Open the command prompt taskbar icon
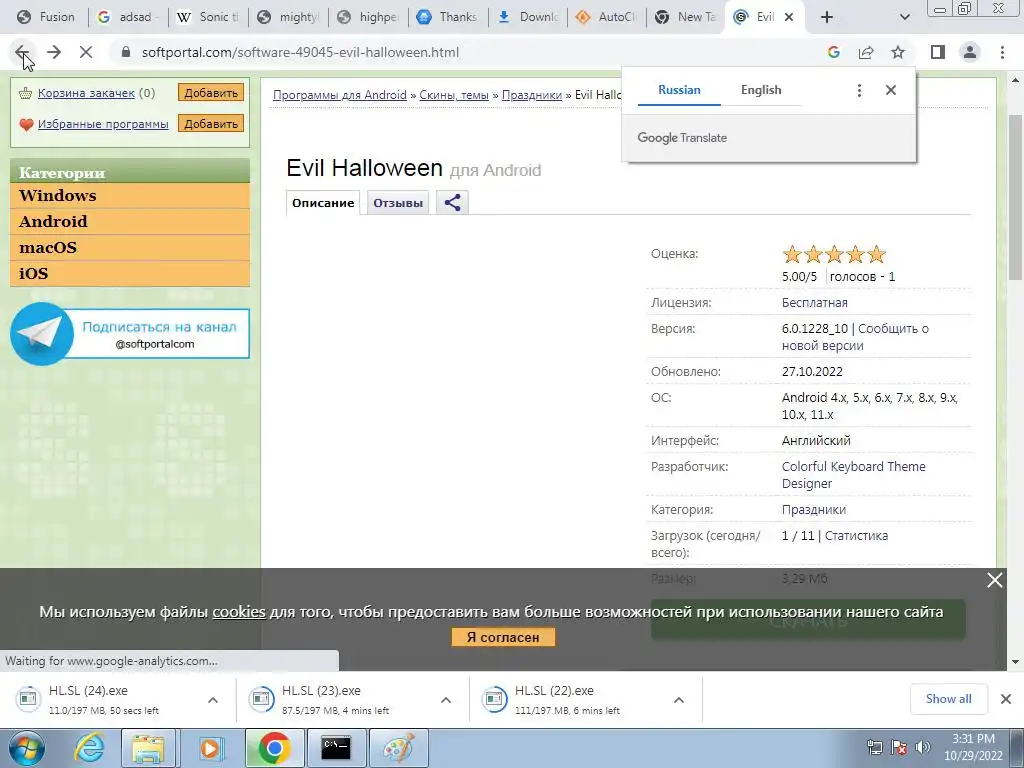The height and width of the screenshot is (768, 1024). (x=336, y=748)
